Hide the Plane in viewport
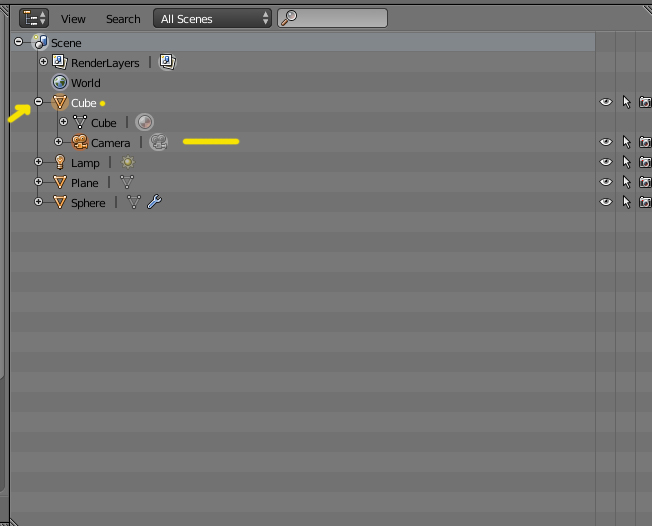The width and height of the screenshot is (652, 526). (x=606, y=182)
